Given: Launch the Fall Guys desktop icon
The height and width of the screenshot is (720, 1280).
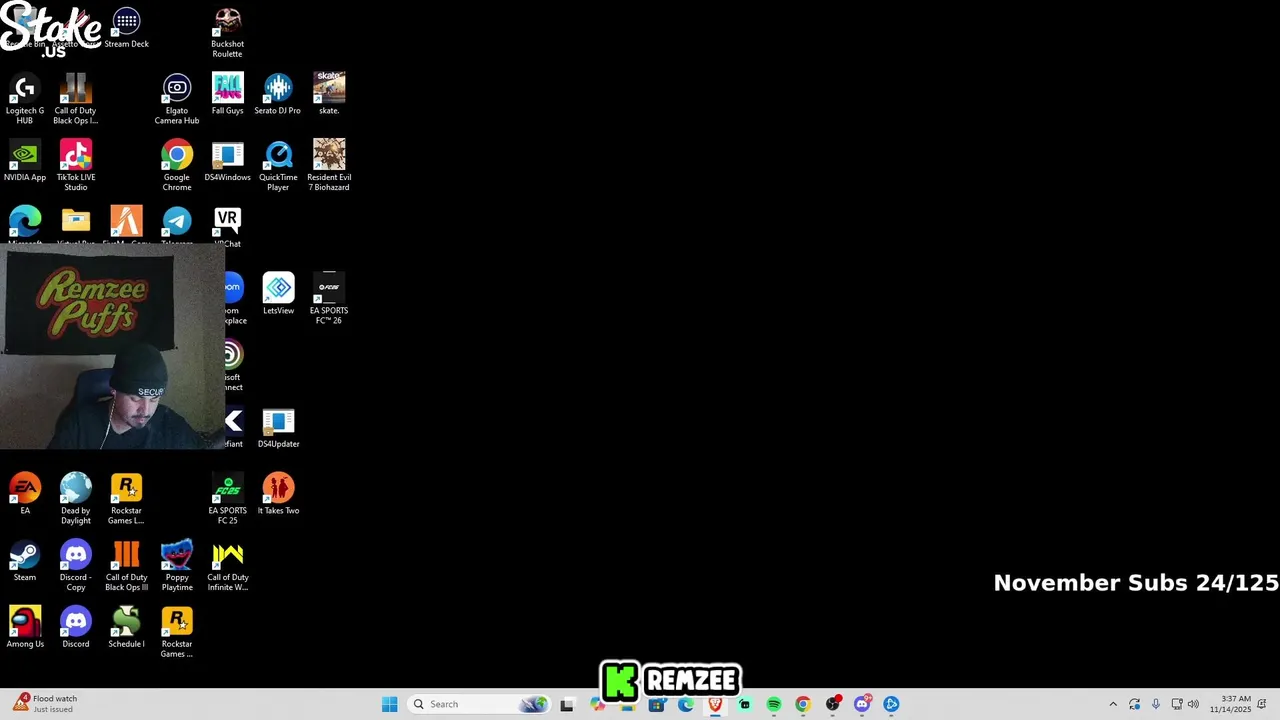Looking at the screenshot, I should 227,93.
